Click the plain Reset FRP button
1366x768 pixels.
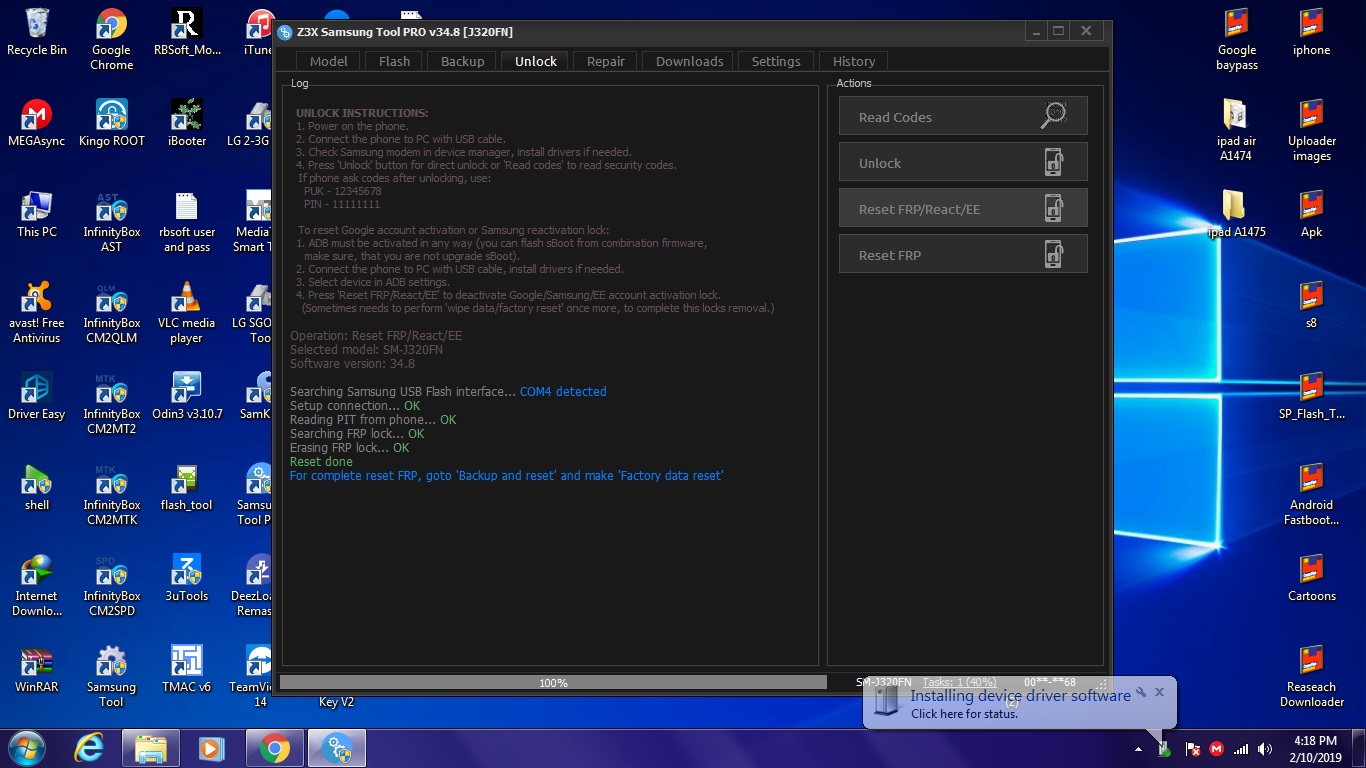pos(963,254)
